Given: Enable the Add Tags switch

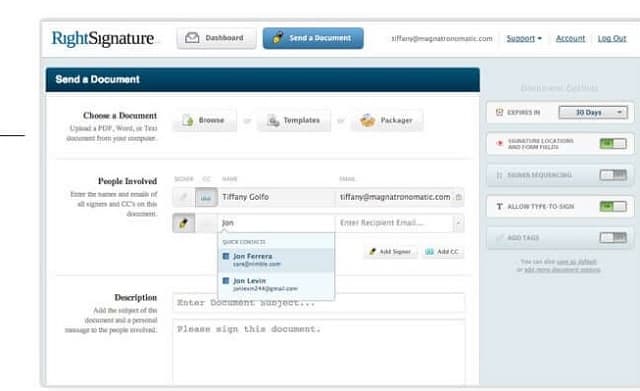Looking at the screenshot, I should (613, 238).
